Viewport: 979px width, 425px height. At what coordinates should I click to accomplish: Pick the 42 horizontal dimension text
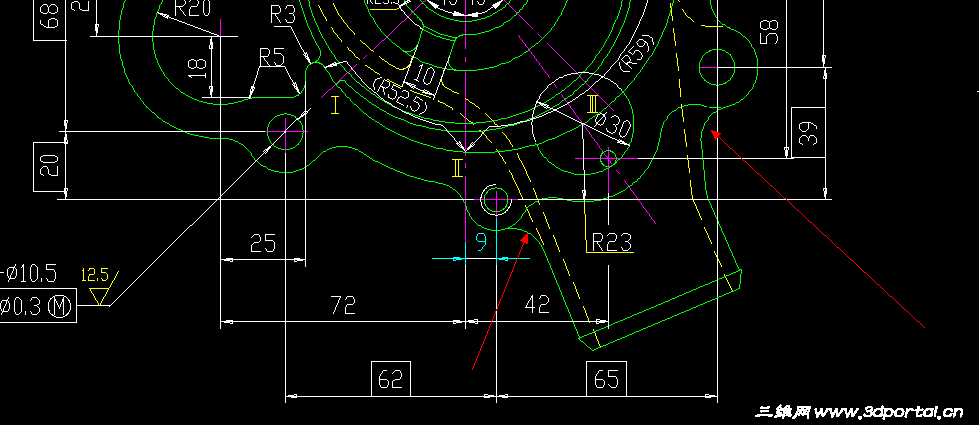(x=537, y=305)
